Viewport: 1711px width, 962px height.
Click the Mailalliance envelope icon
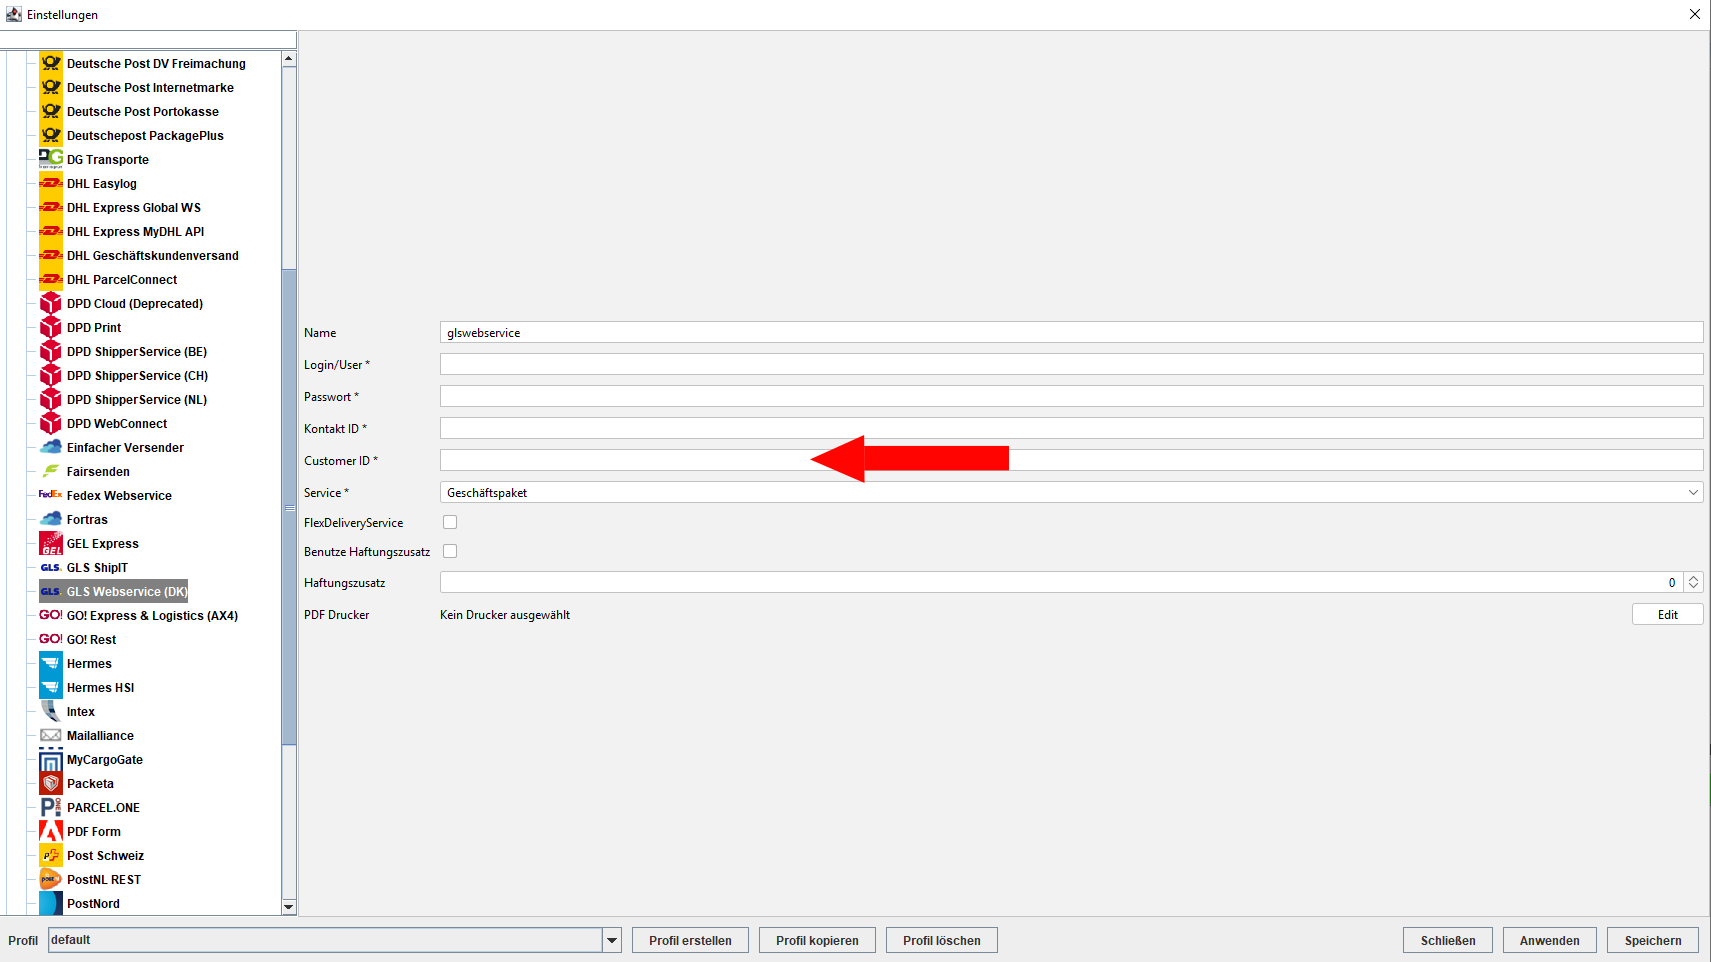pos(51,735)
